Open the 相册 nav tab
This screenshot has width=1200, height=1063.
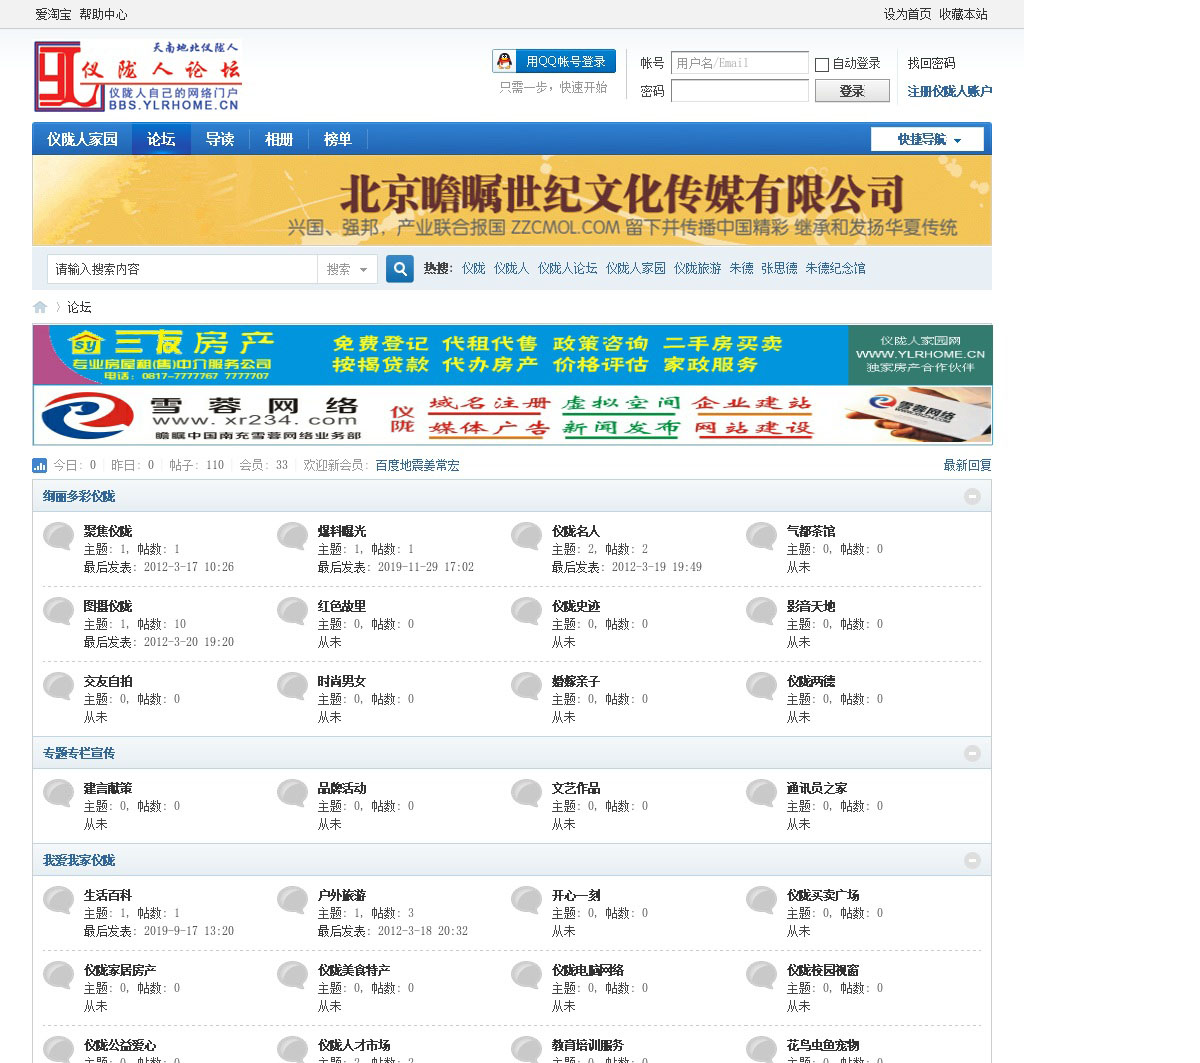(279, 139)
